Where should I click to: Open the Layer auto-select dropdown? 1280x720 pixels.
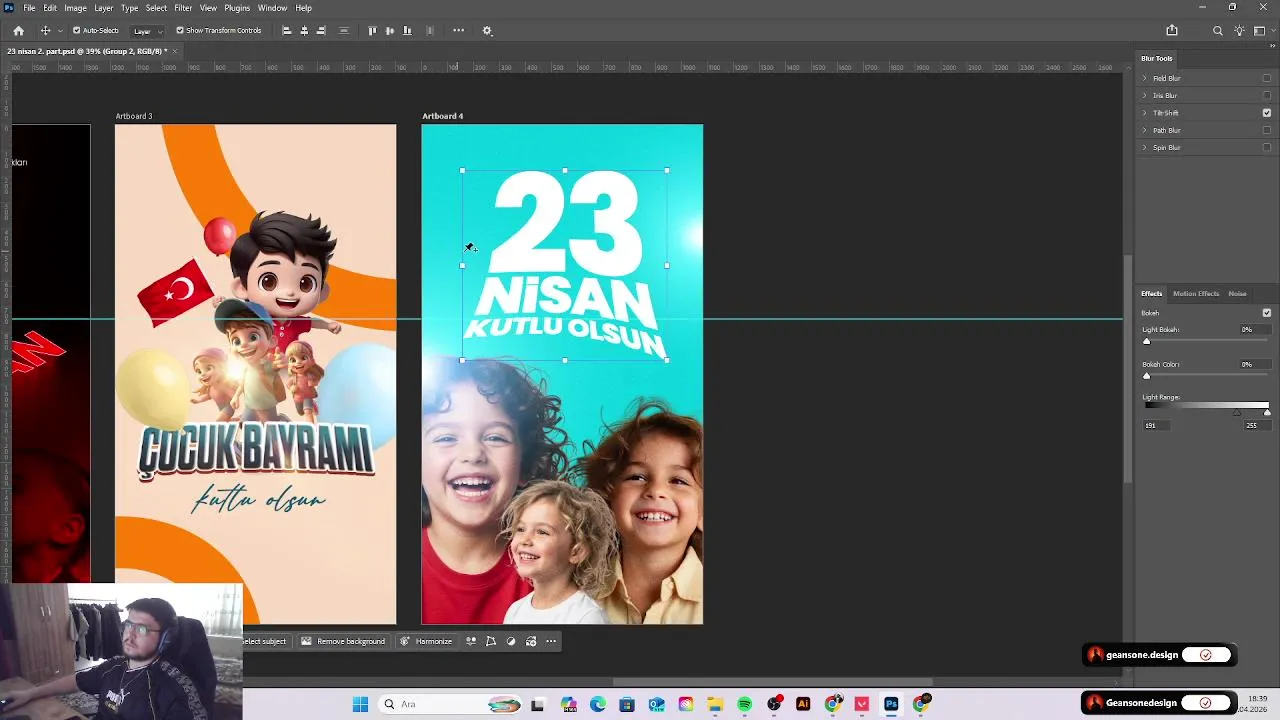(147, 31)
